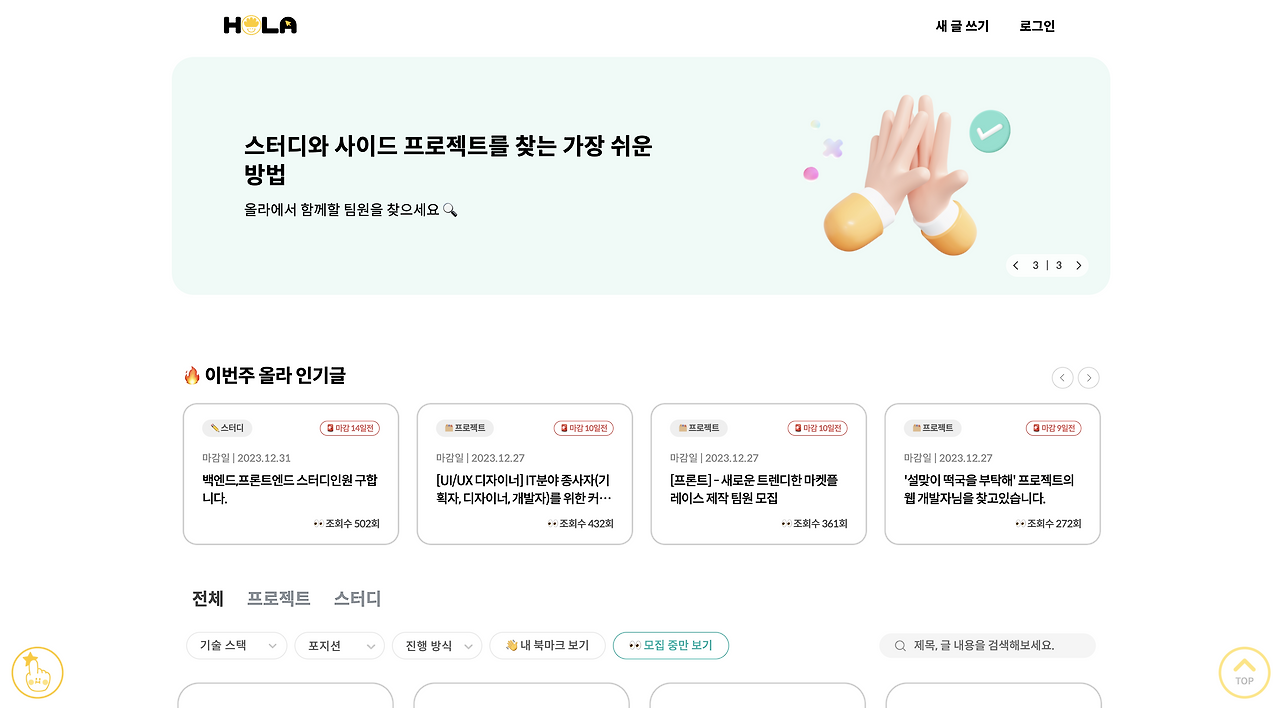Toggle the 스터디 badge on the first card

click(226, 428)
